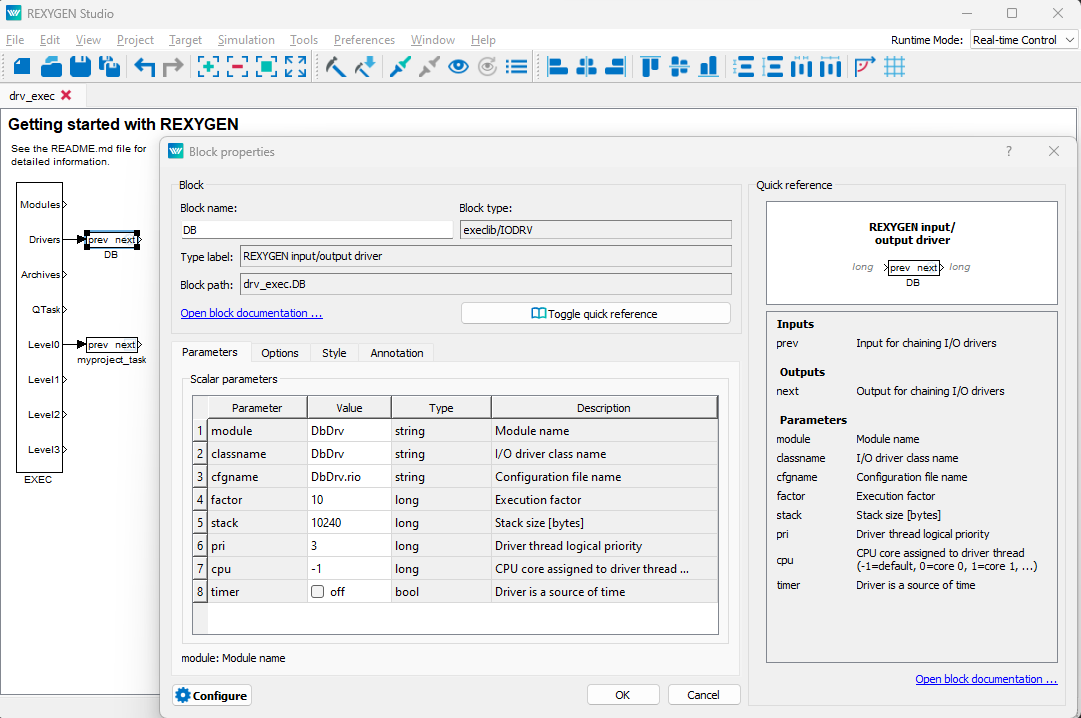
Task: Switch to the Annotation tab
Action: pos(397,352)
